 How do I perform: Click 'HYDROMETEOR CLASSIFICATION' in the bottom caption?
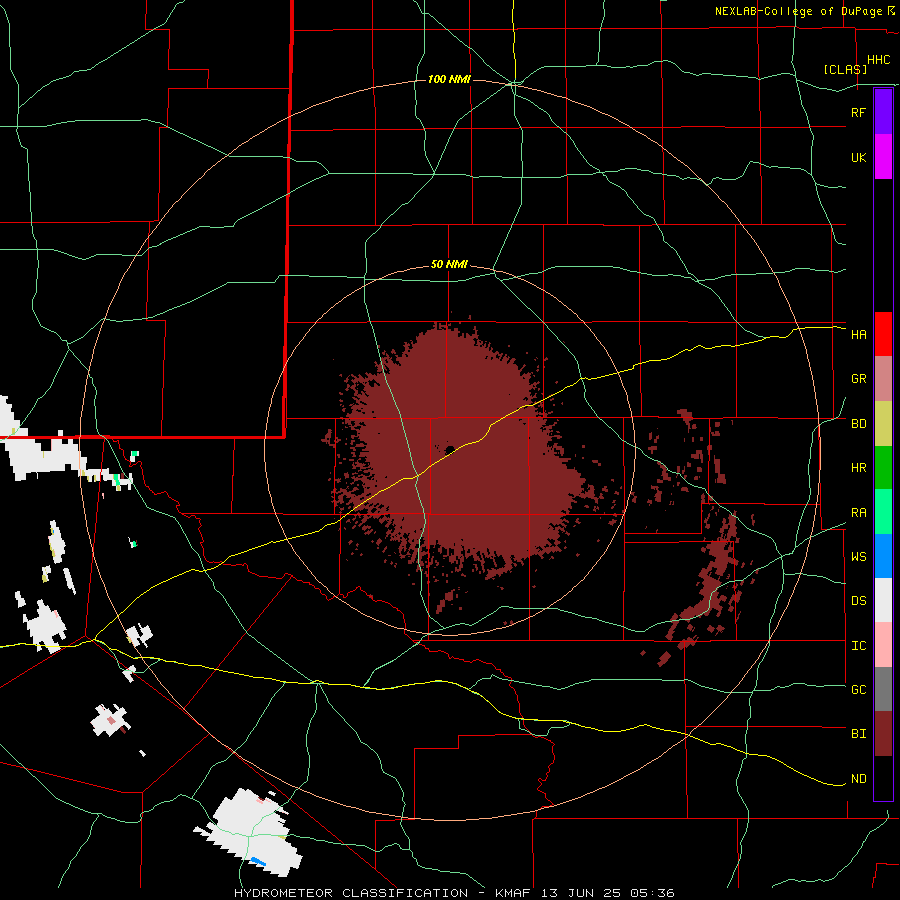[351, 893]
